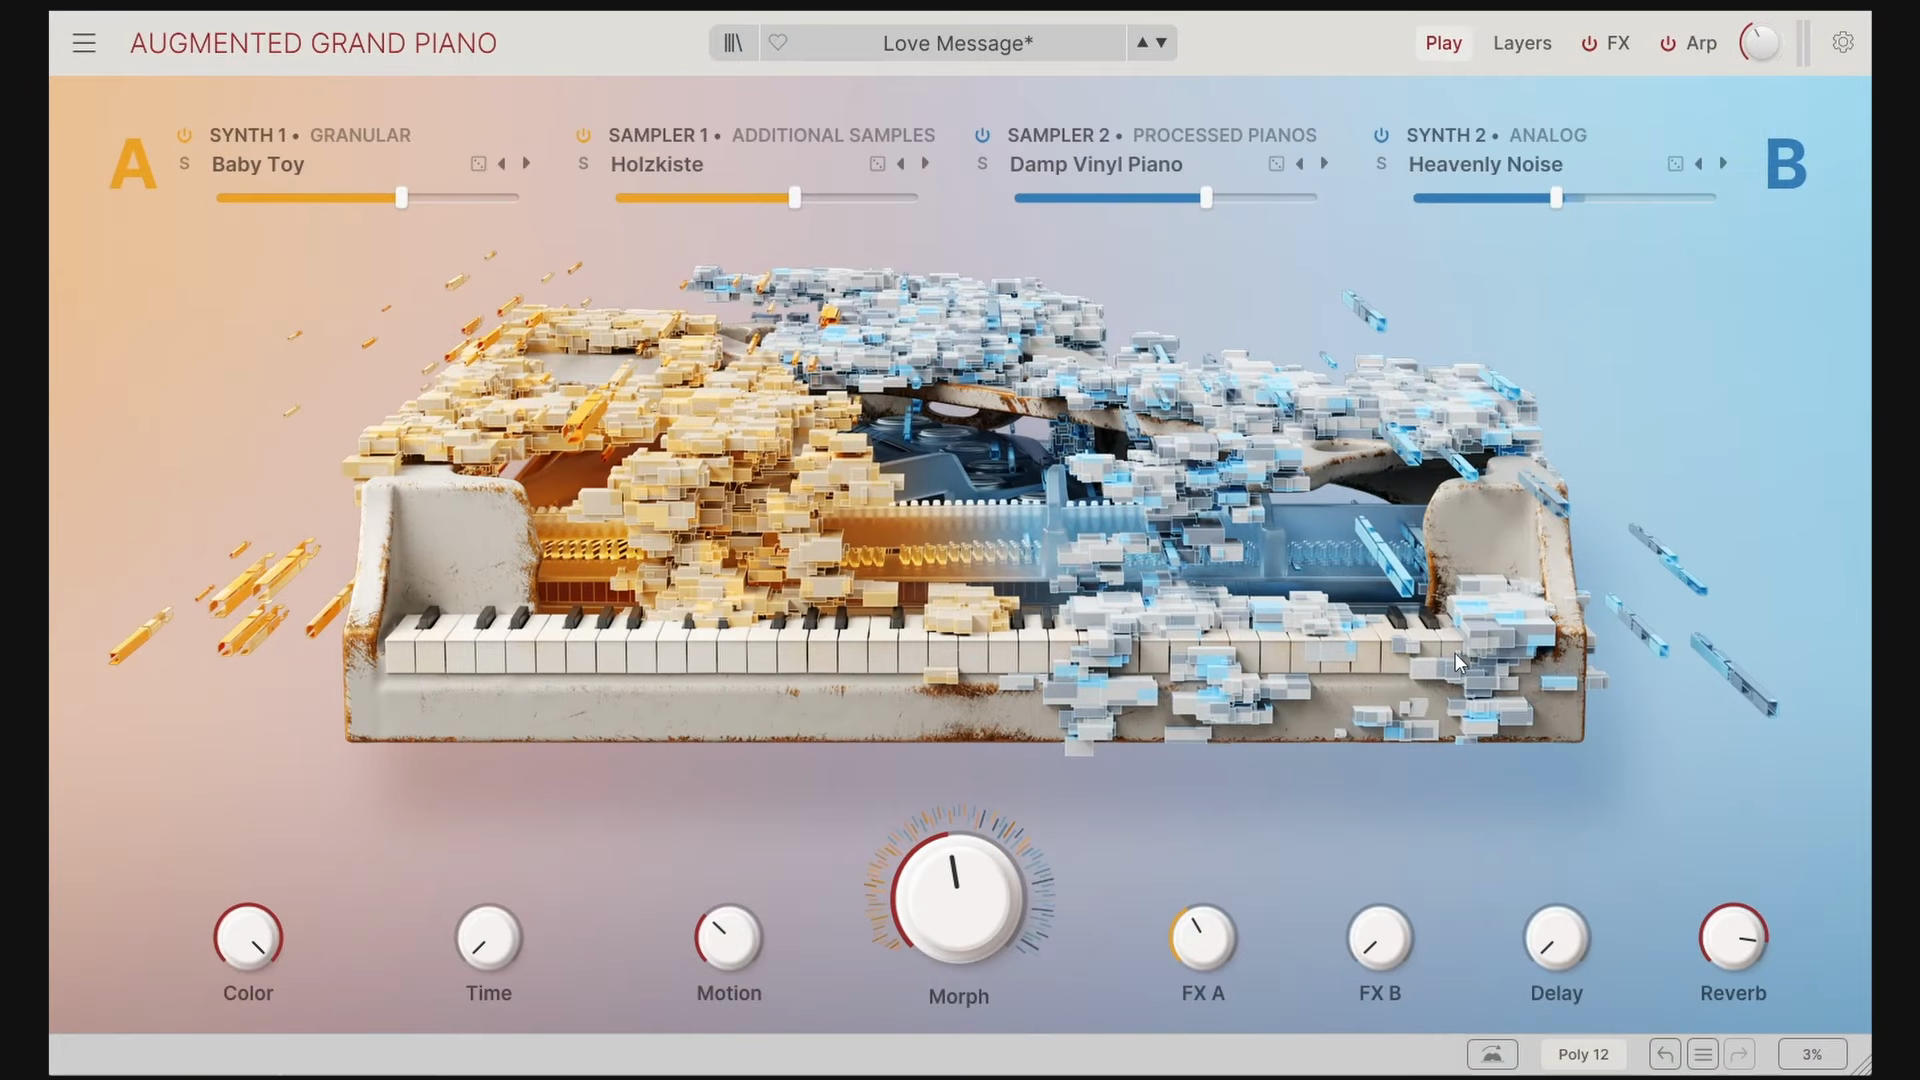Click the MIDI controller icon in status bar
The width and height of the screenshot is (1920, 1080).
click(1492, 1054)
